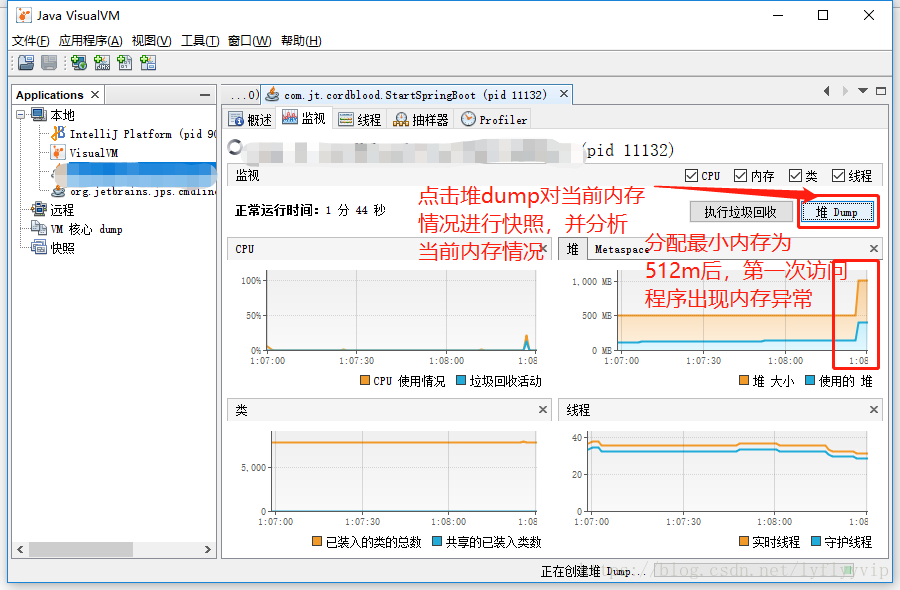Click the Load snapshot toolbar icon
Screen dimensions: 900x590
26,63
